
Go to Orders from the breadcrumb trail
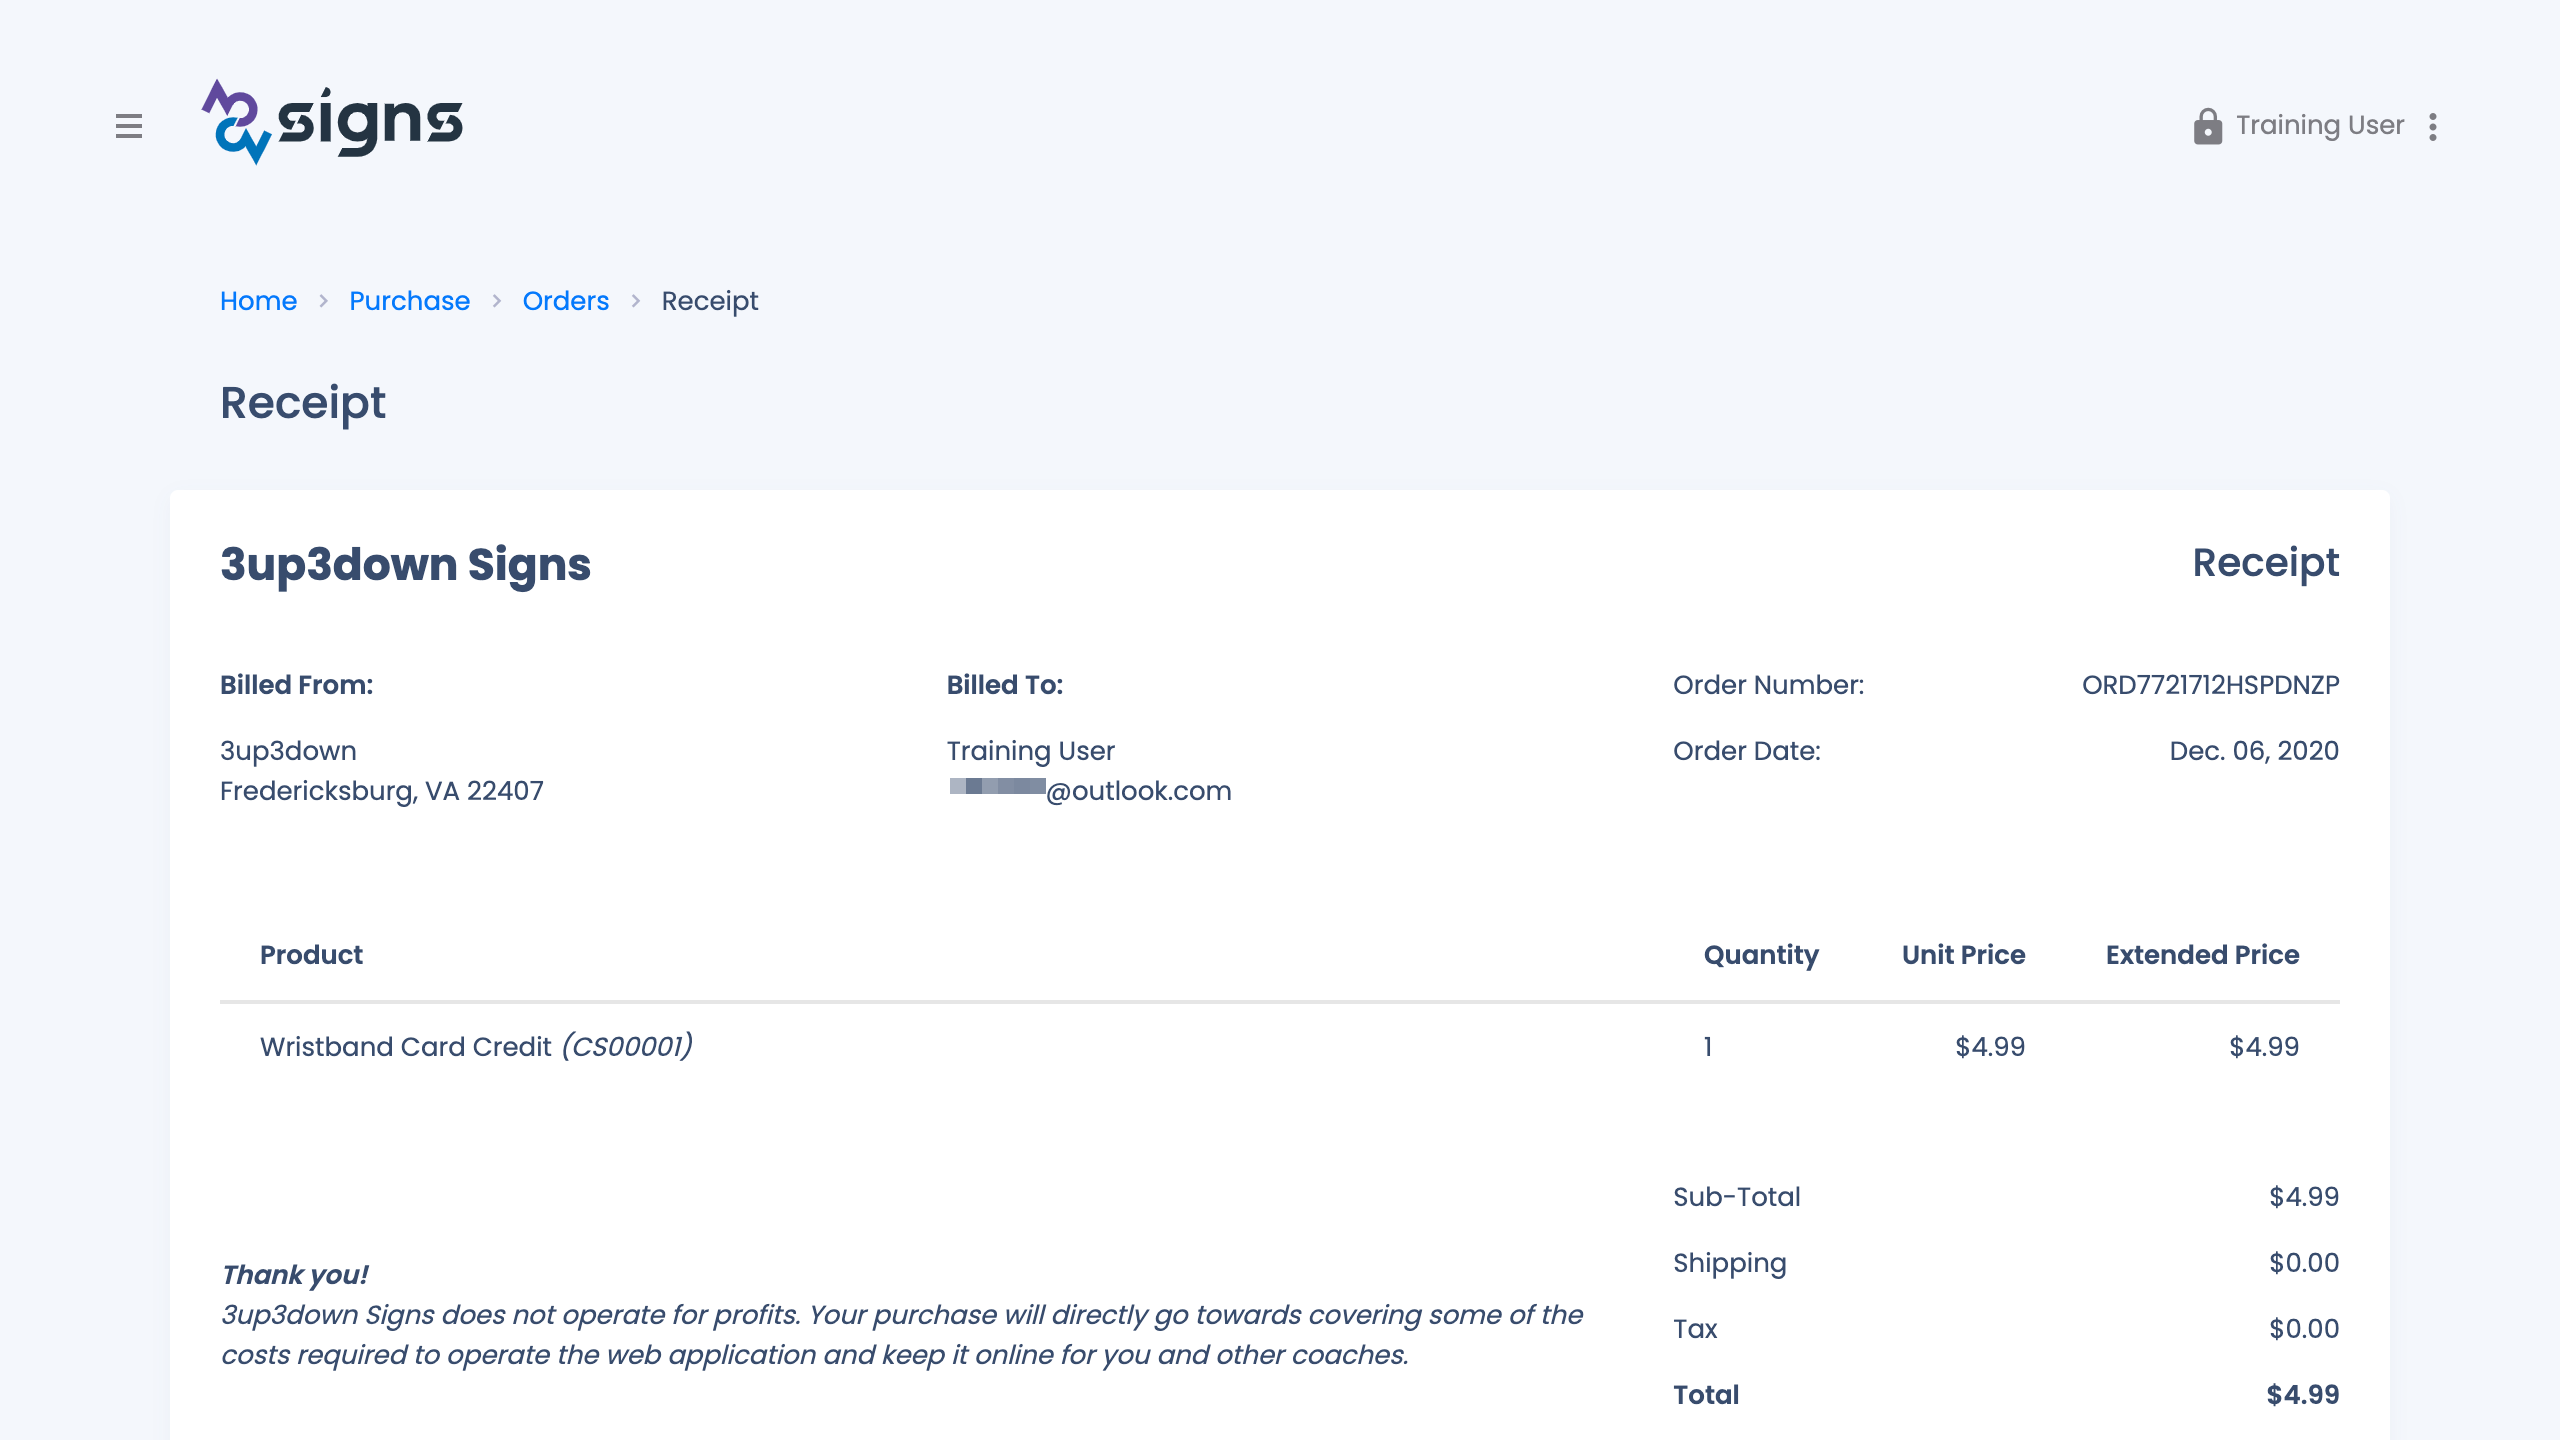pyautogui.click(x=565, y=301)
